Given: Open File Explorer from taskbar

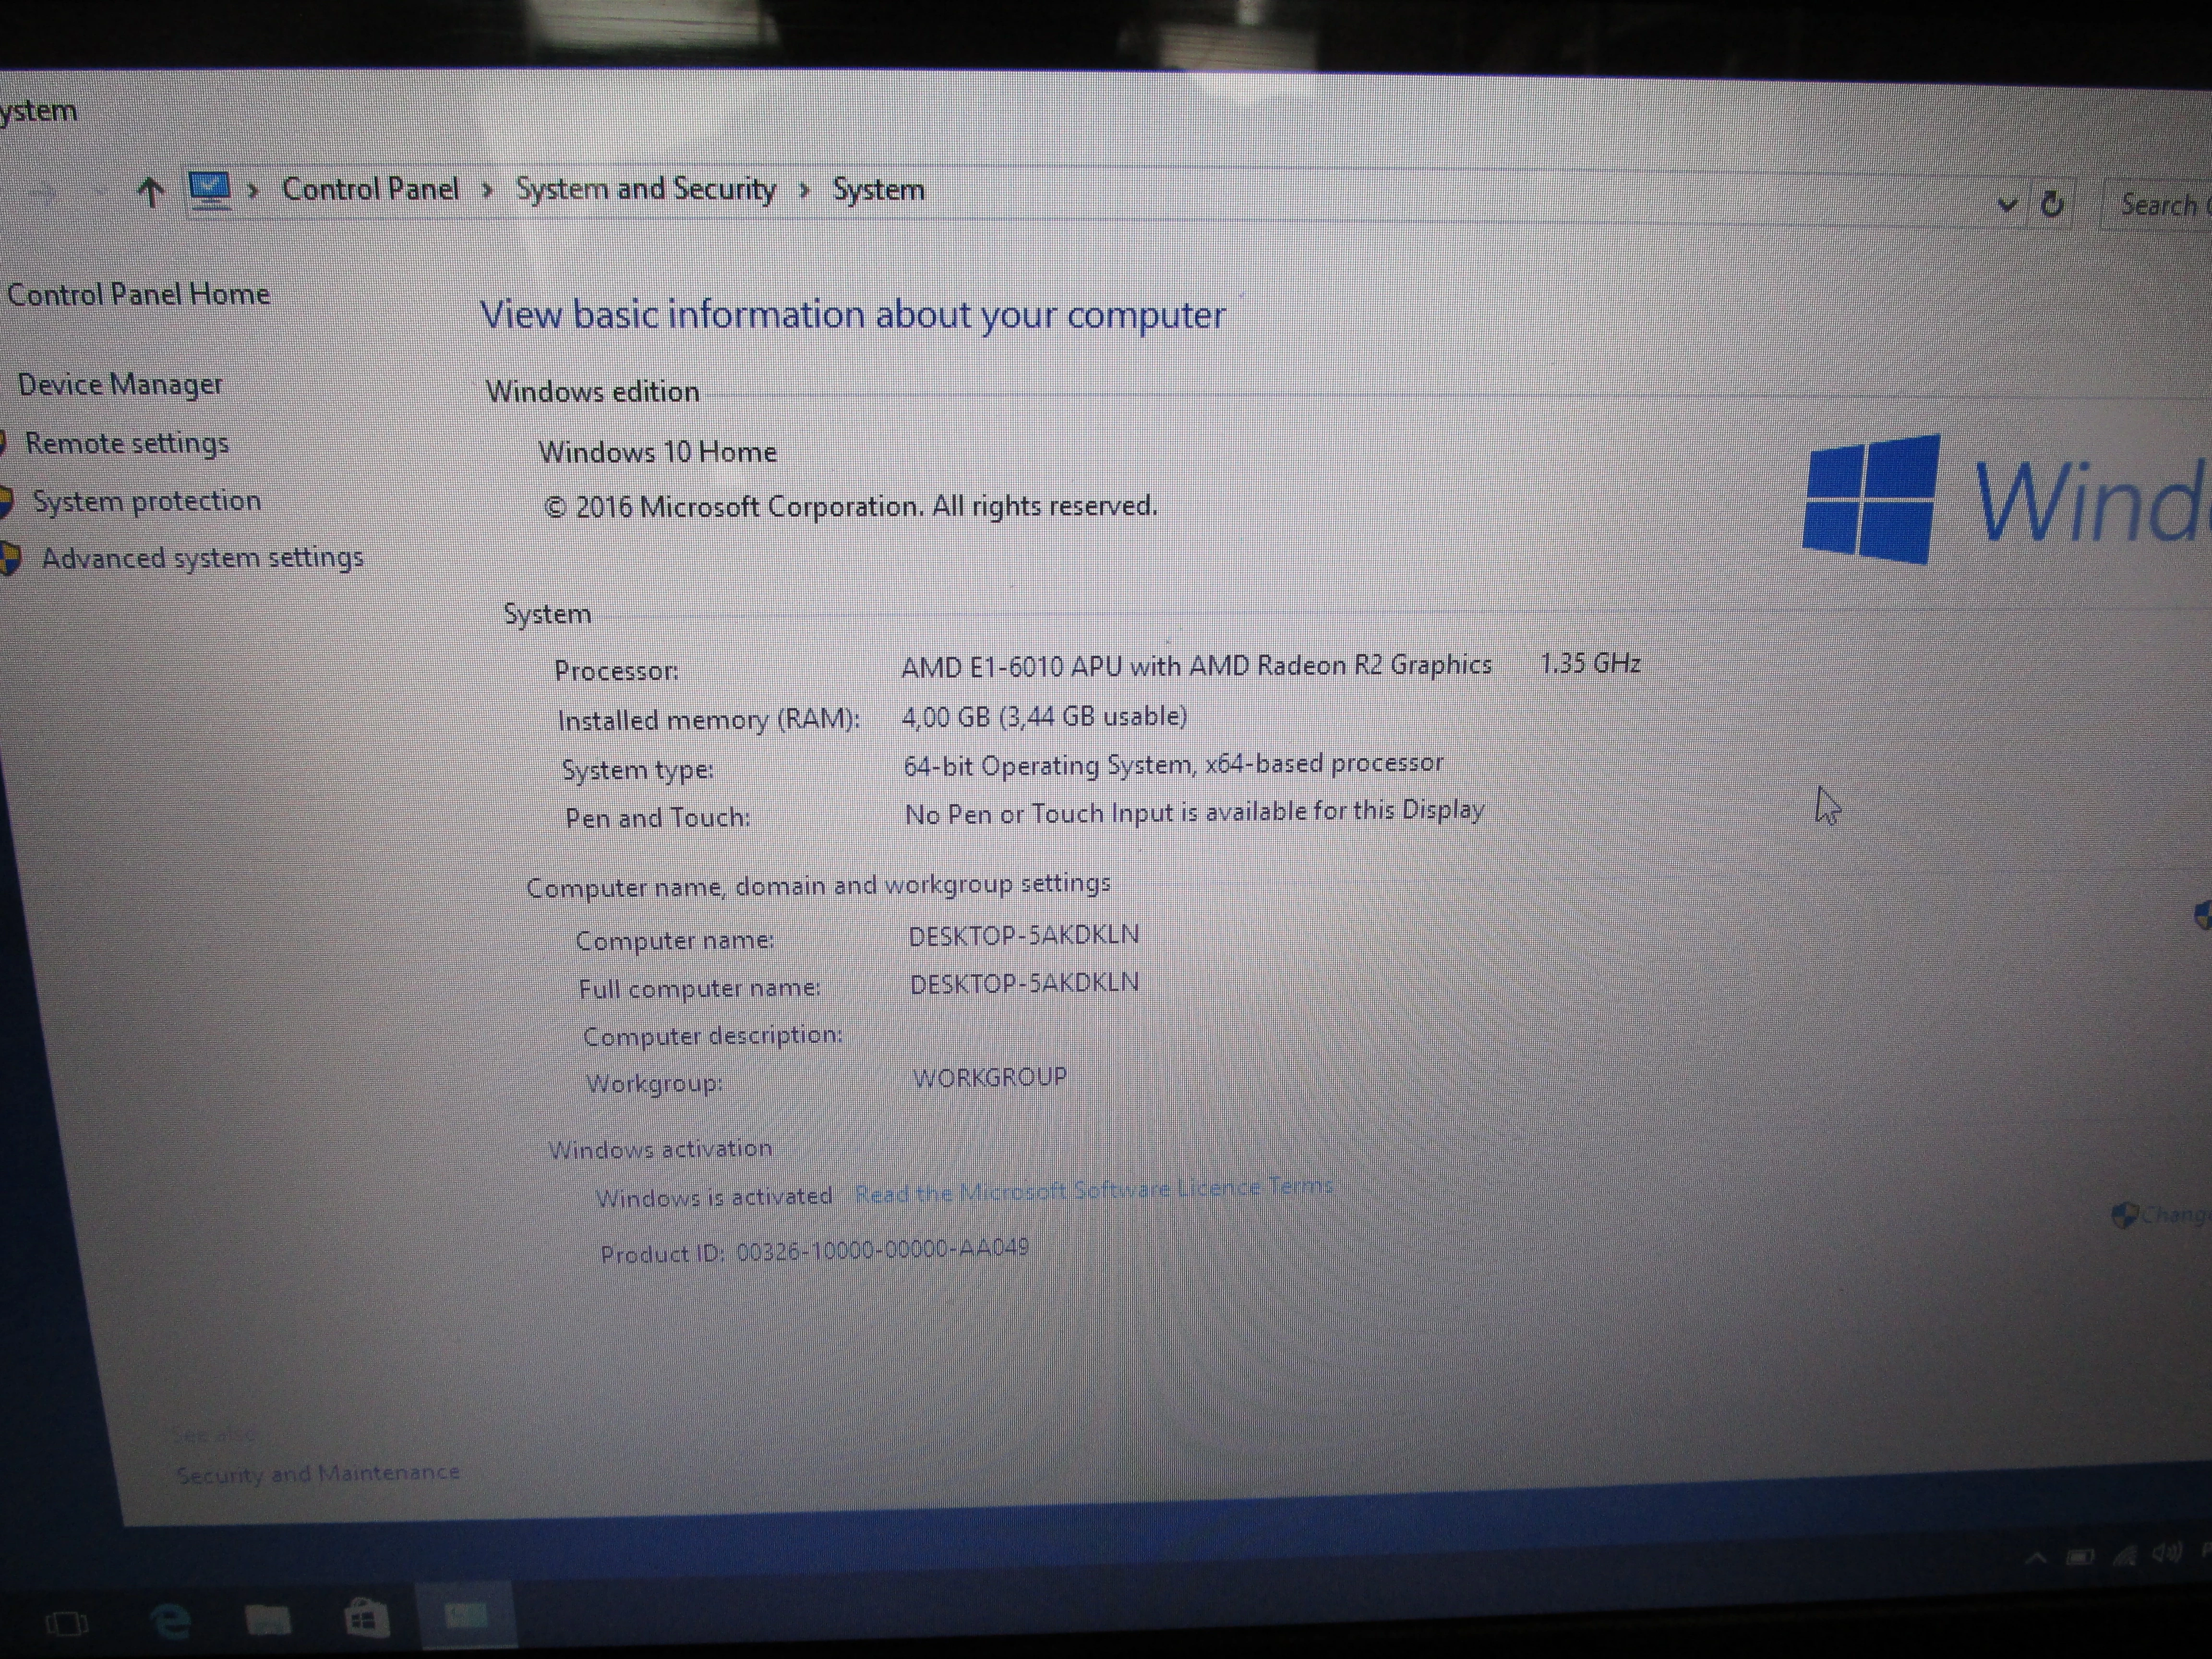Looking at the screenshot, I should pyautogui.click(x=268, y=1619).
